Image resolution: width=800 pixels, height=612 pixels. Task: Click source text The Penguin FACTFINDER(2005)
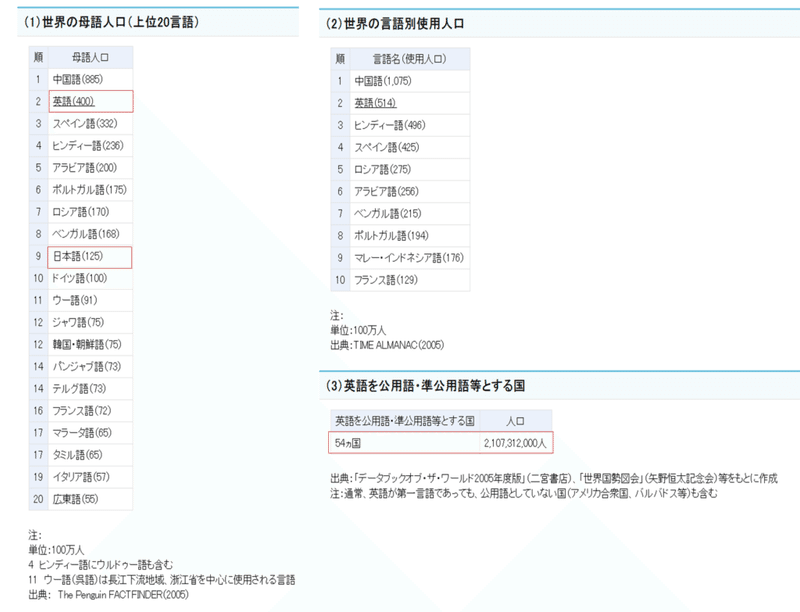pyautogui.click(x=123, y=595)
